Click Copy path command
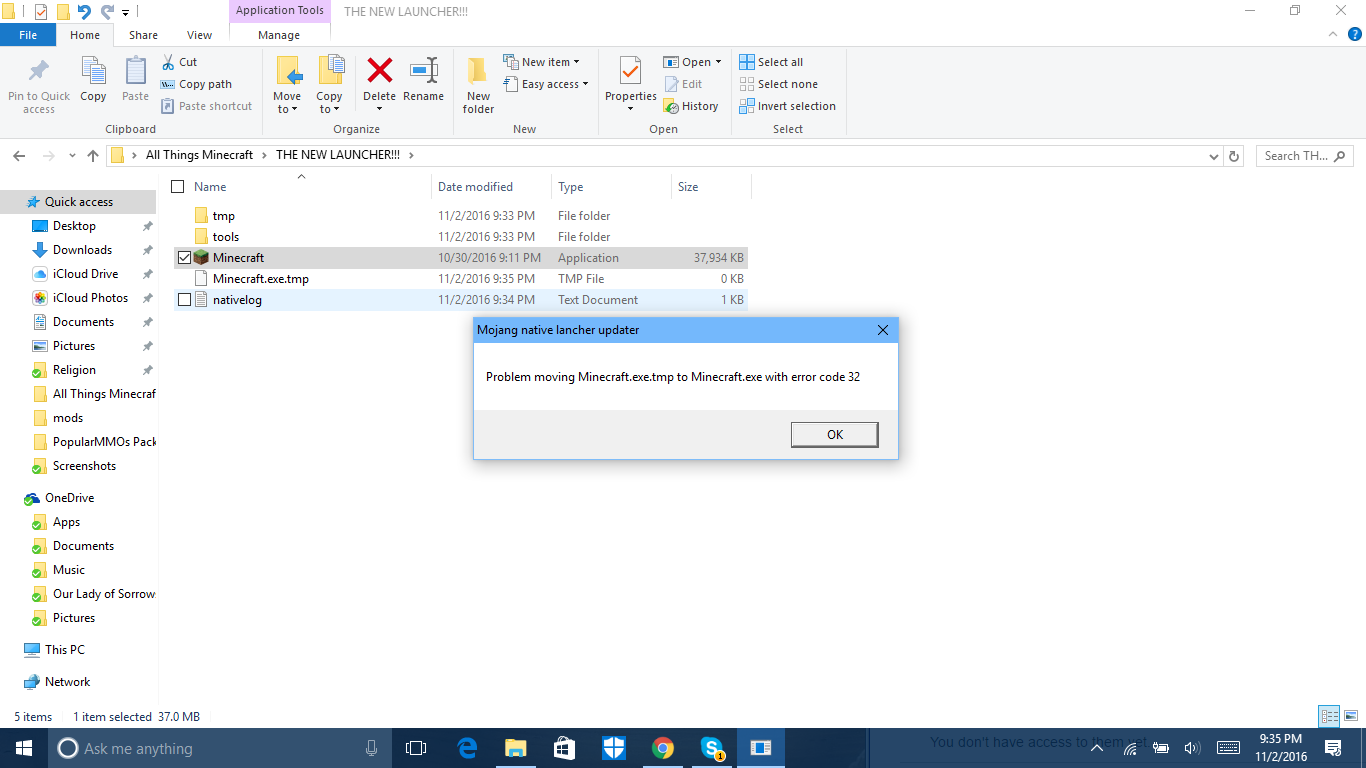Screen dimensions: 1366x768 click(x=196, y=84)
